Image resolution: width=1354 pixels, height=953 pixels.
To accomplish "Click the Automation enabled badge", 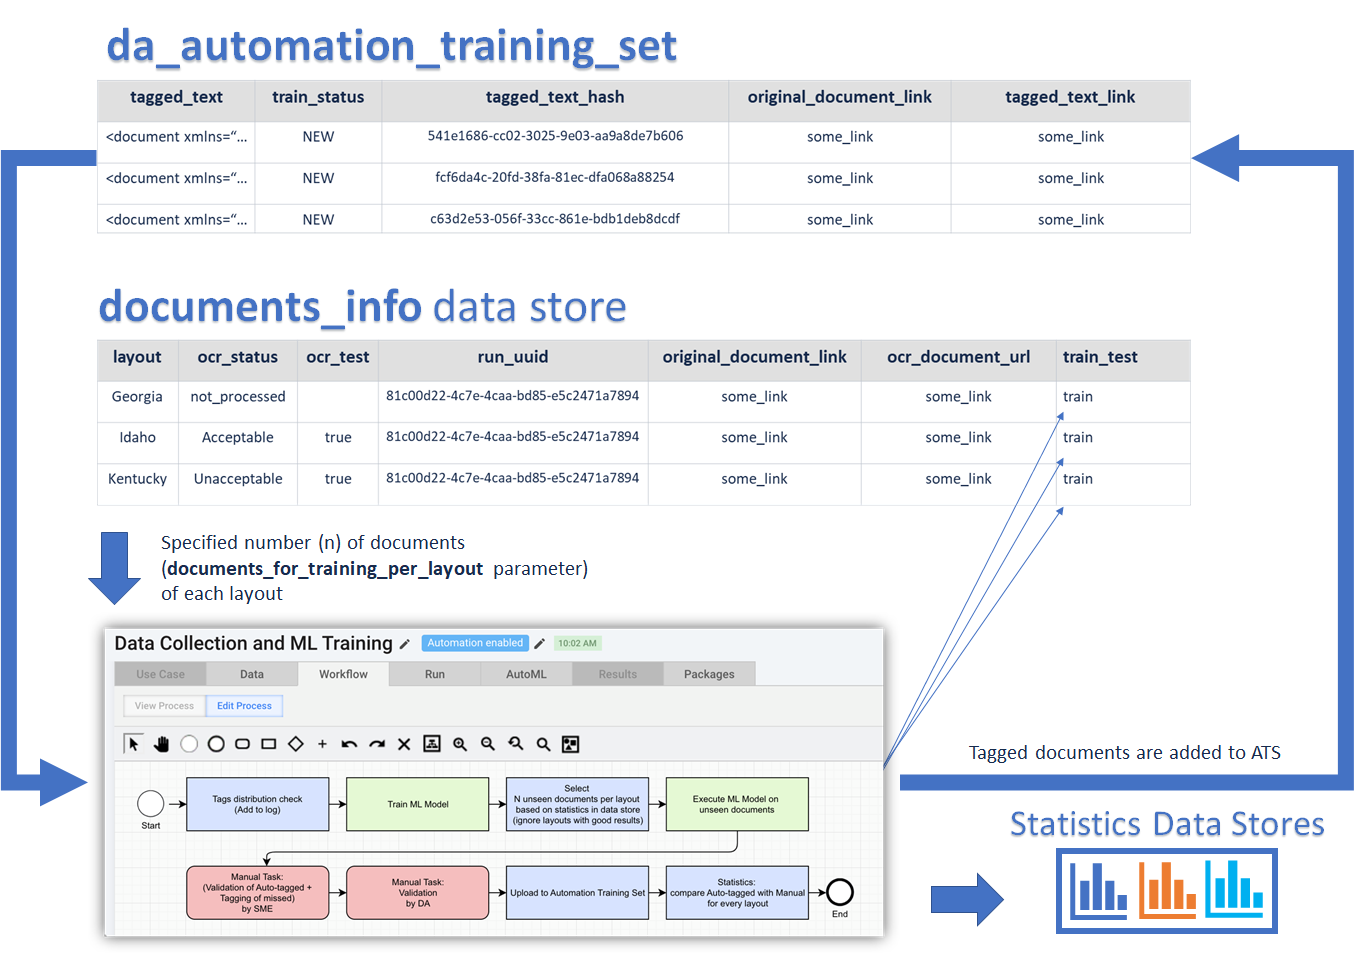I will 475,643.
